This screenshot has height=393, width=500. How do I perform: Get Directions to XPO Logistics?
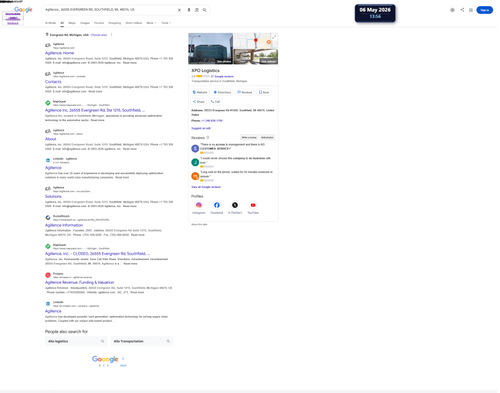click(222, 92)
